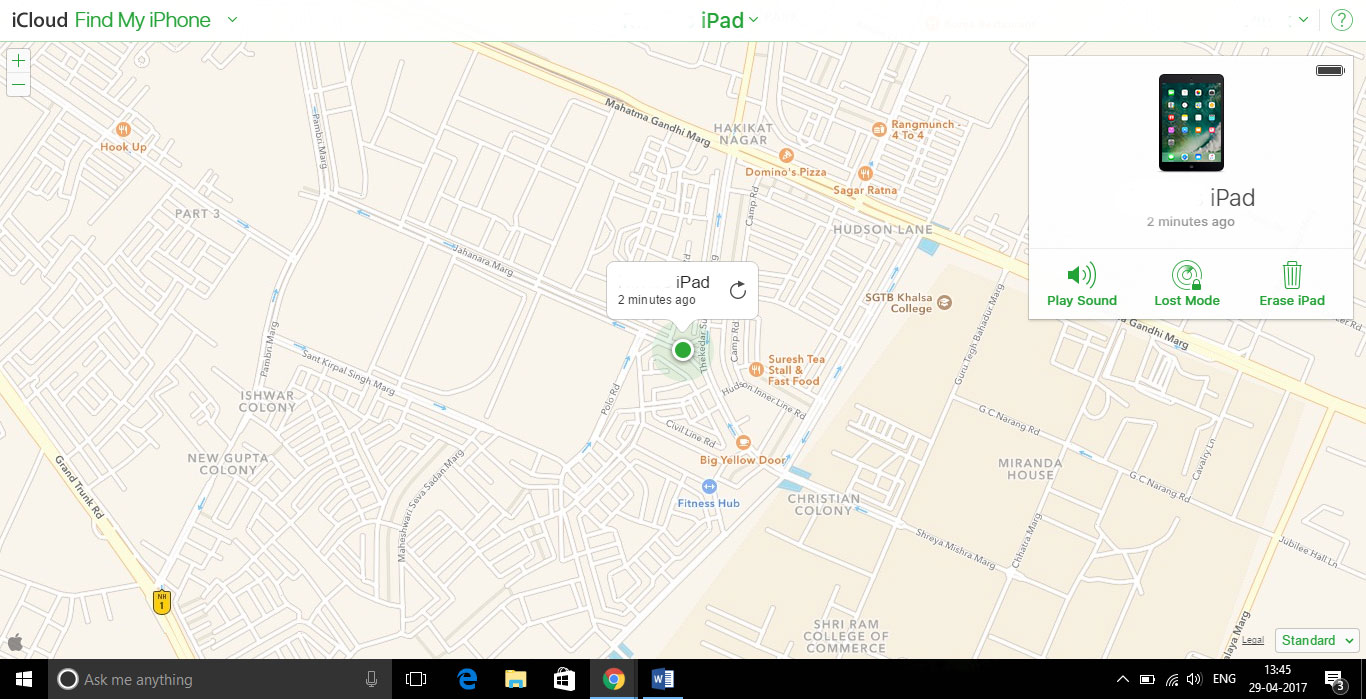Play a sound on the iPad
Image resolution: width=1366 pixels, height=699 pixels.
click(1082, 284)
